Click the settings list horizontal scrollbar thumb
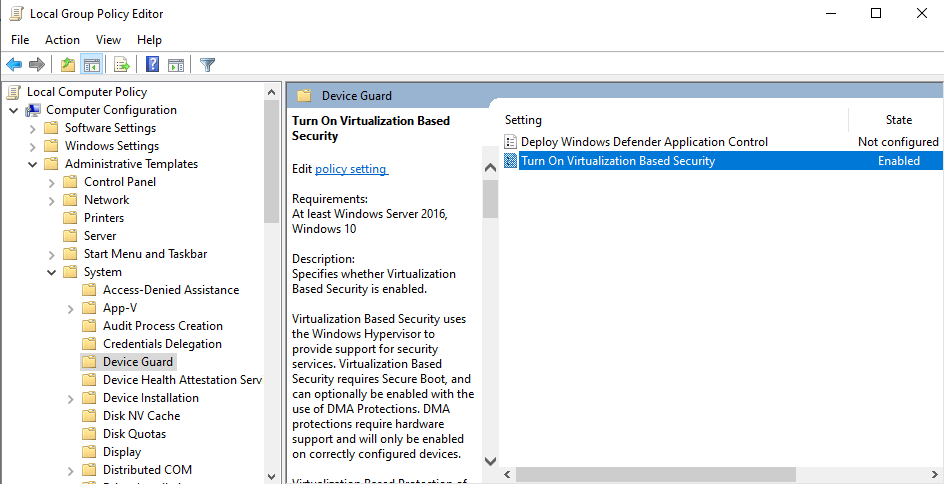This screenshot has width=944, height=484. tap(656, 475)
